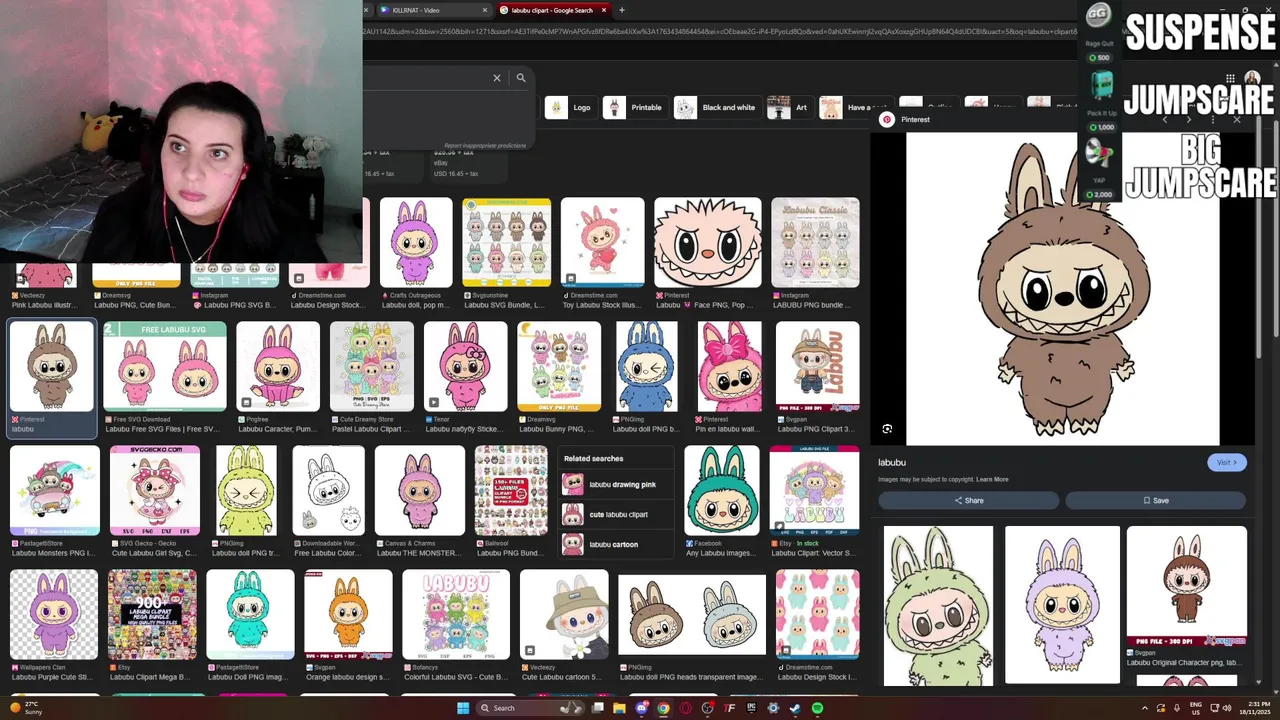Open Steam from the taskbar
Screen dimensions: 1280x720
[795, 708]
